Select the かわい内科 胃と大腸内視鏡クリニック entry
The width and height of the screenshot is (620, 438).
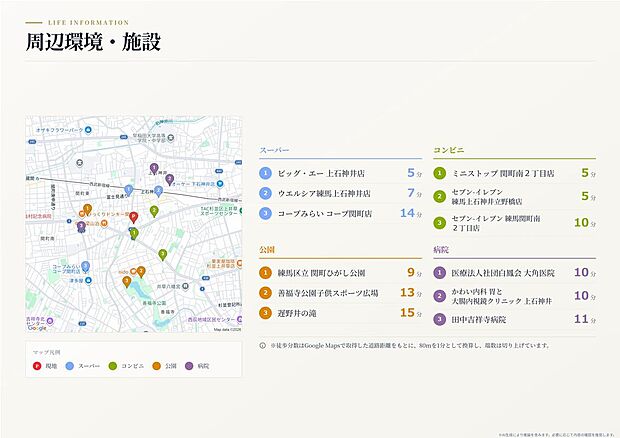[514, 296]
